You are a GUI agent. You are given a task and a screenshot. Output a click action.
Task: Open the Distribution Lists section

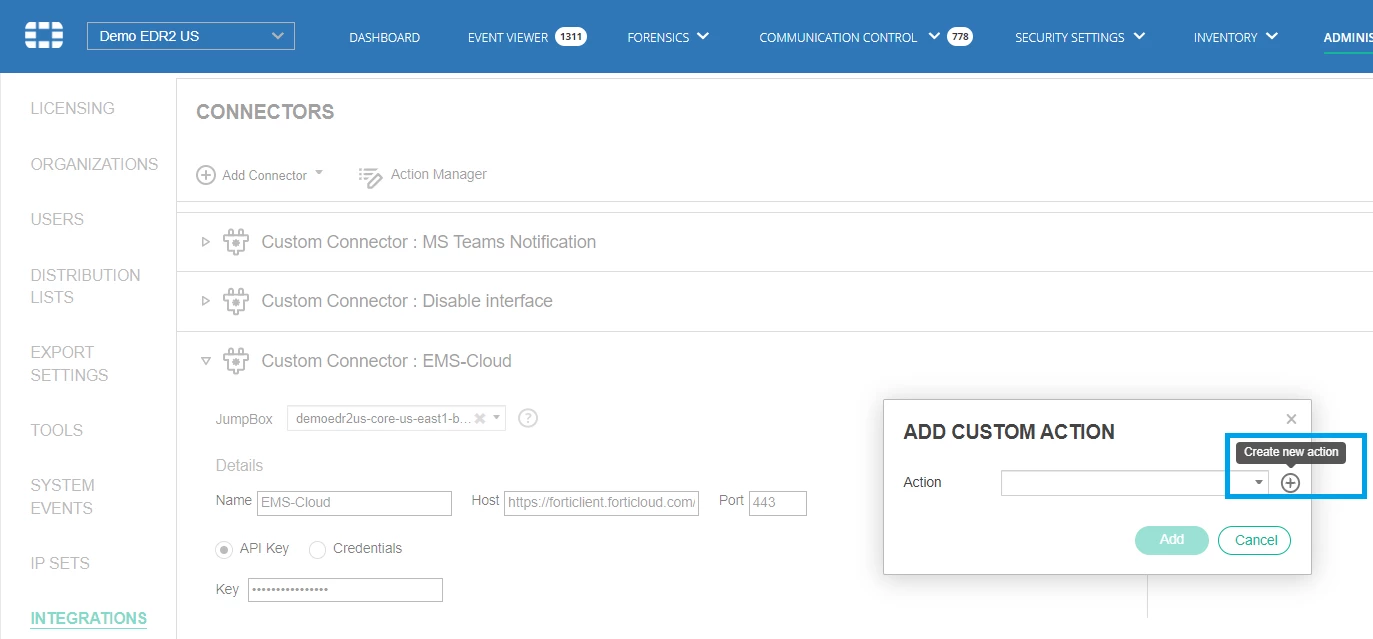point(85,286)
